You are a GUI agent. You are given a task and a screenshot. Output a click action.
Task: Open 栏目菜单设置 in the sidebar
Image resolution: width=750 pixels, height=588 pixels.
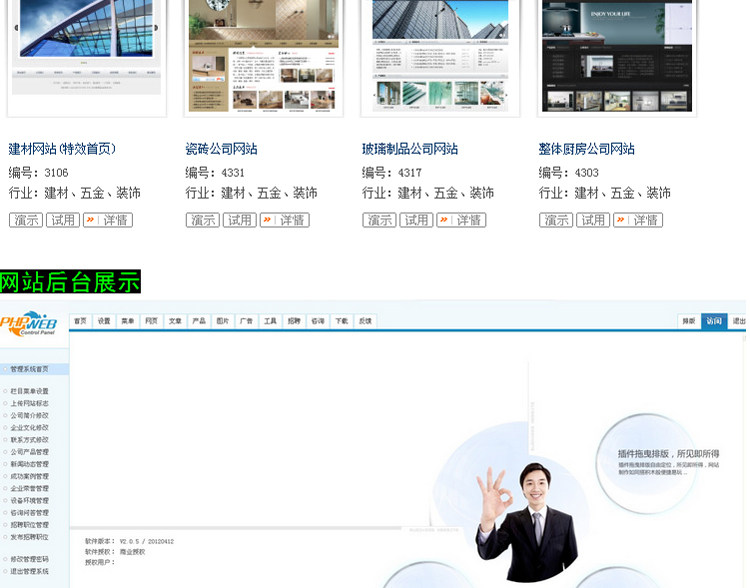point(29,391)
